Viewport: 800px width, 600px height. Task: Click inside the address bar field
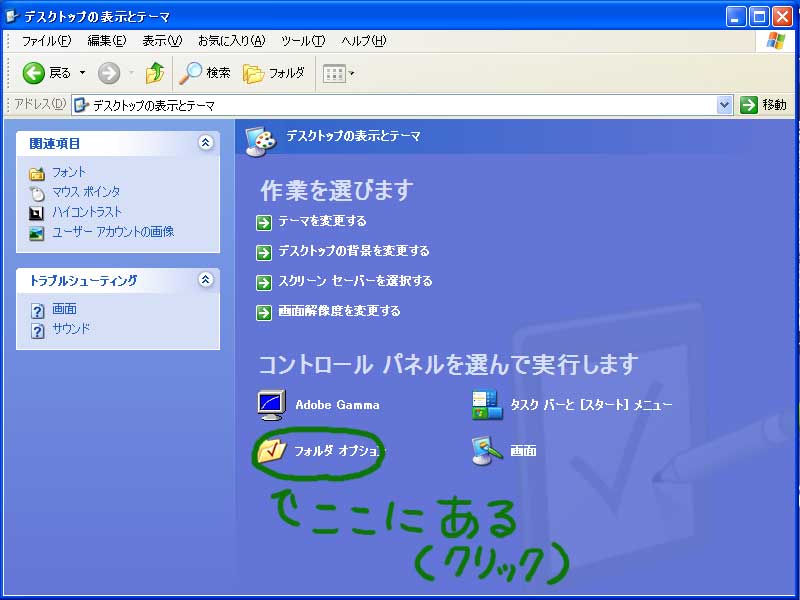click(400, 105)
